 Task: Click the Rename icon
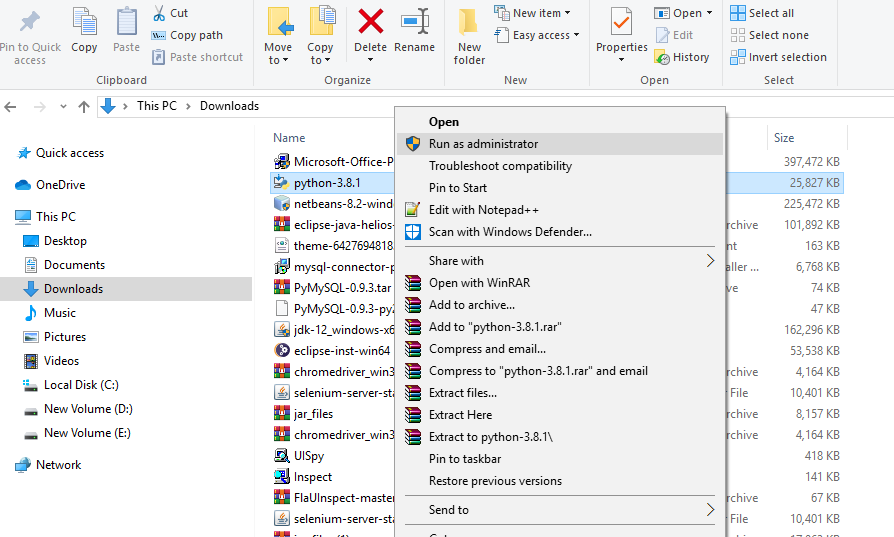pos(415,22)
